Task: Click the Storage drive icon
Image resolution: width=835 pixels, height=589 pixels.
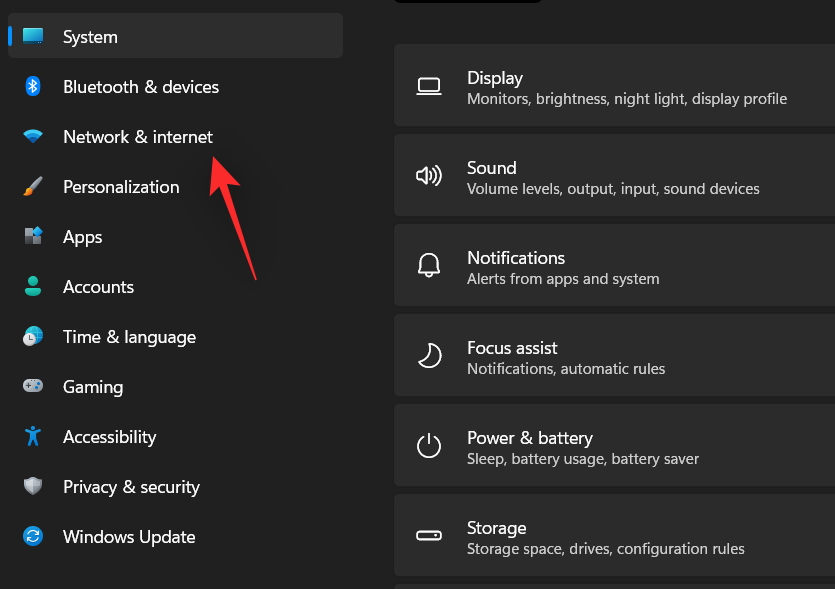Action: point(429,536)
